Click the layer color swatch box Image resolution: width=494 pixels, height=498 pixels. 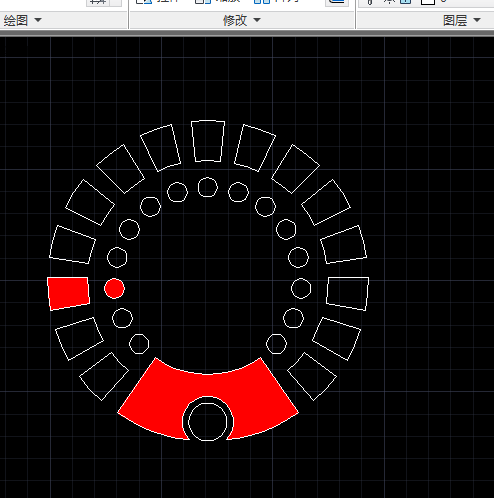pyautogui.click(x=428, y=2)
